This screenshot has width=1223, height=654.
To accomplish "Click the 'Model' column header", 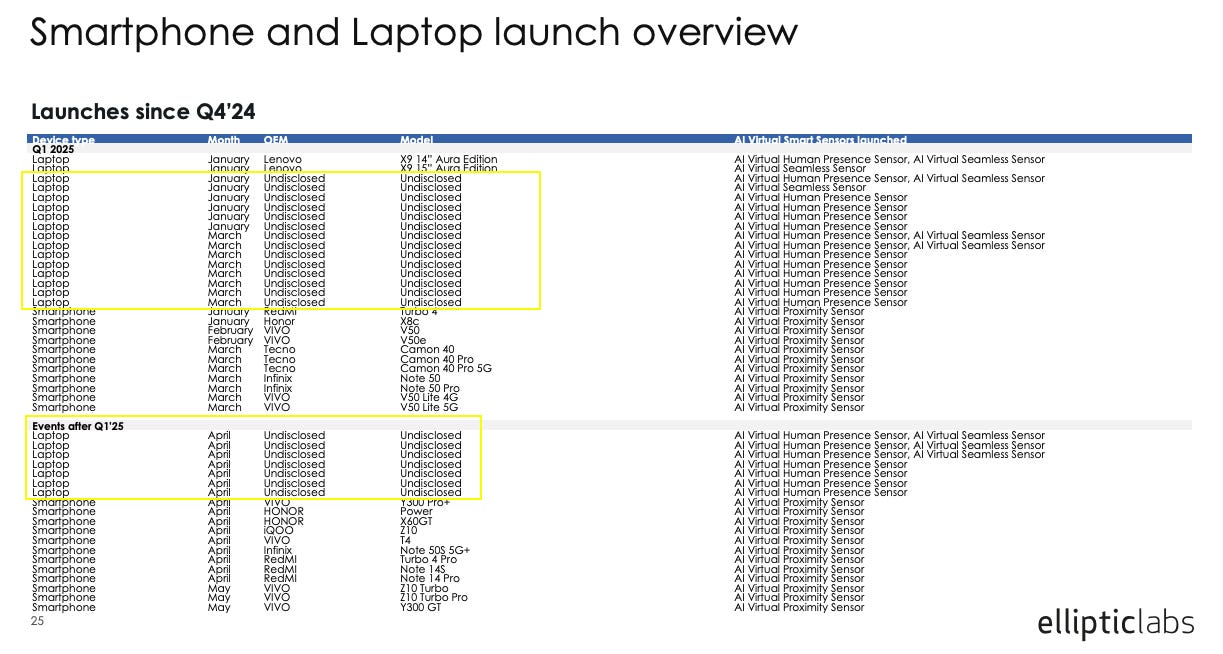I will (x=416, y=140).
